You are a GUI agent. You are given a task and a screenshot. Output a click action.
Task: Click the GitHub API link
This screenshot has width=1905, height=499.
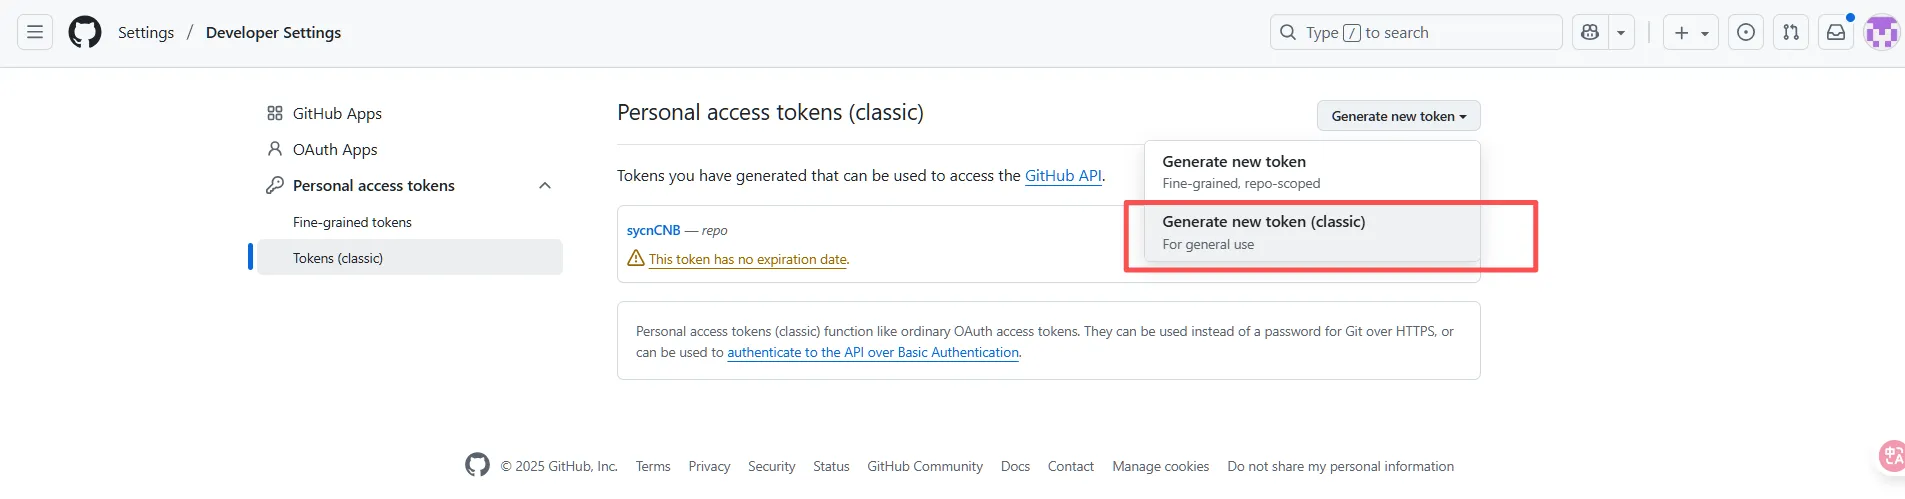click(x=1063, y=176)
